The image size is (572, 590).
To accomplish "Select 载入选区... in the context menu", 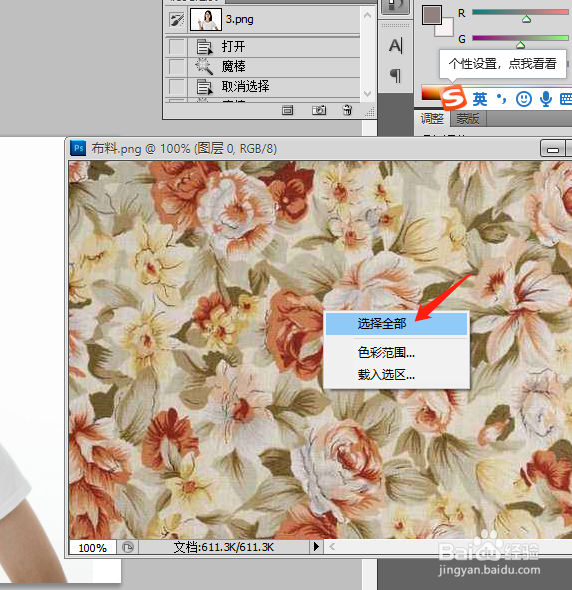I will click(x=396, y=375).
